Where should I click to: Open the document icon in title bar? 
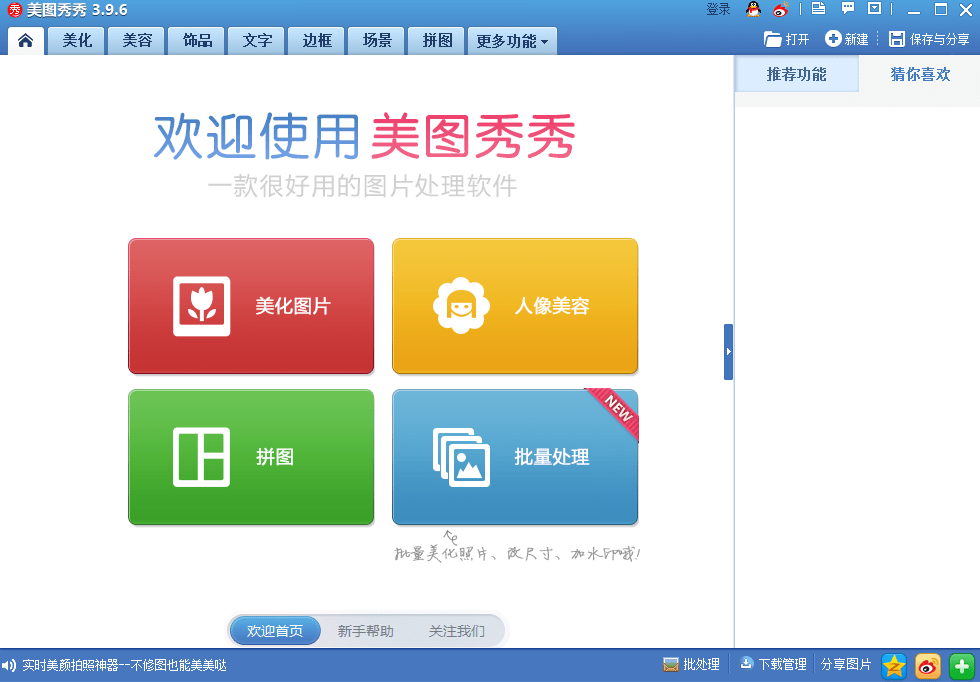pos(818,8)
